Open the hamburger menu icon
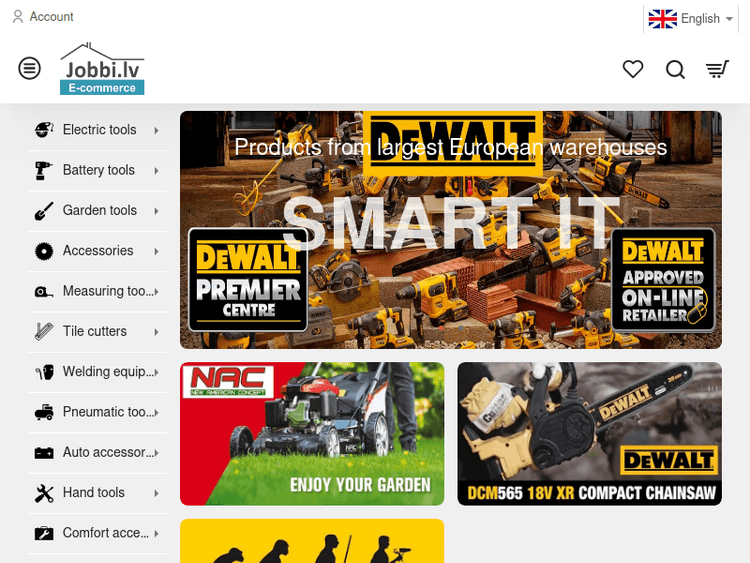Image resolution: width=750 pixels, height=563 pixels. pyautogui.click(x=30, y=68)
